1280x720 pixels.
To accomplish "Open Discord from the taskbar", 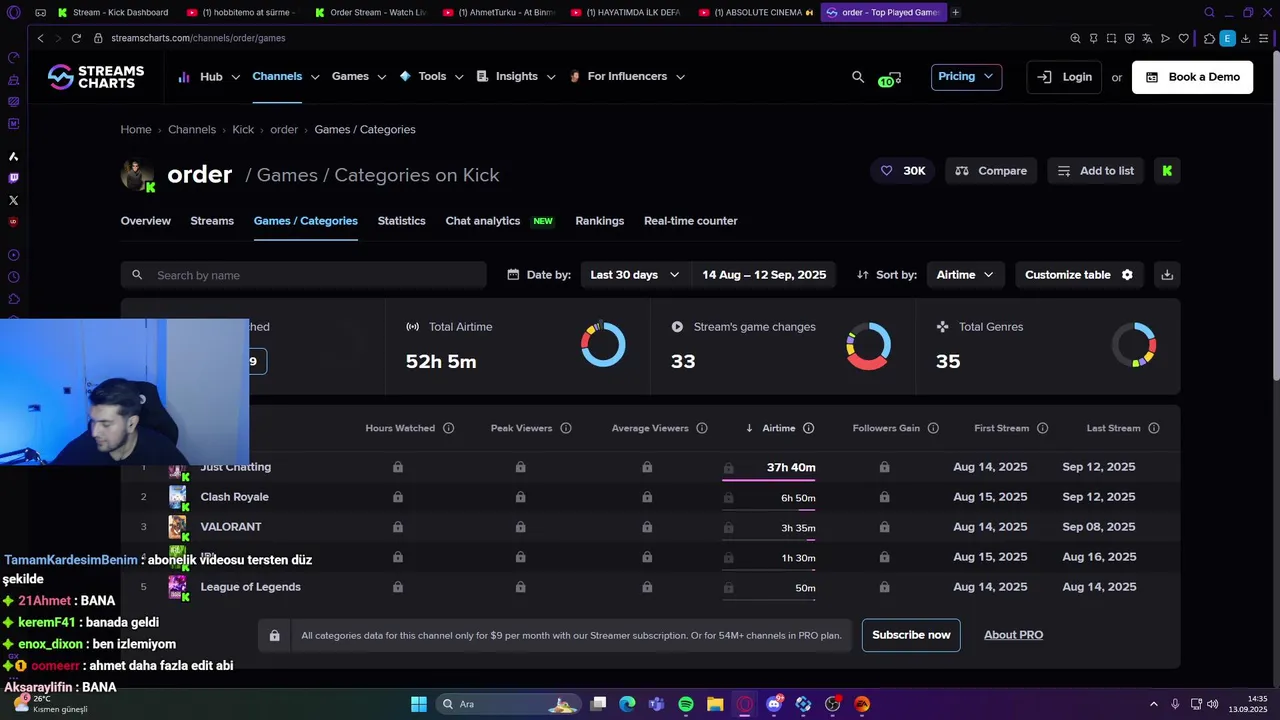I will (774, 704).
